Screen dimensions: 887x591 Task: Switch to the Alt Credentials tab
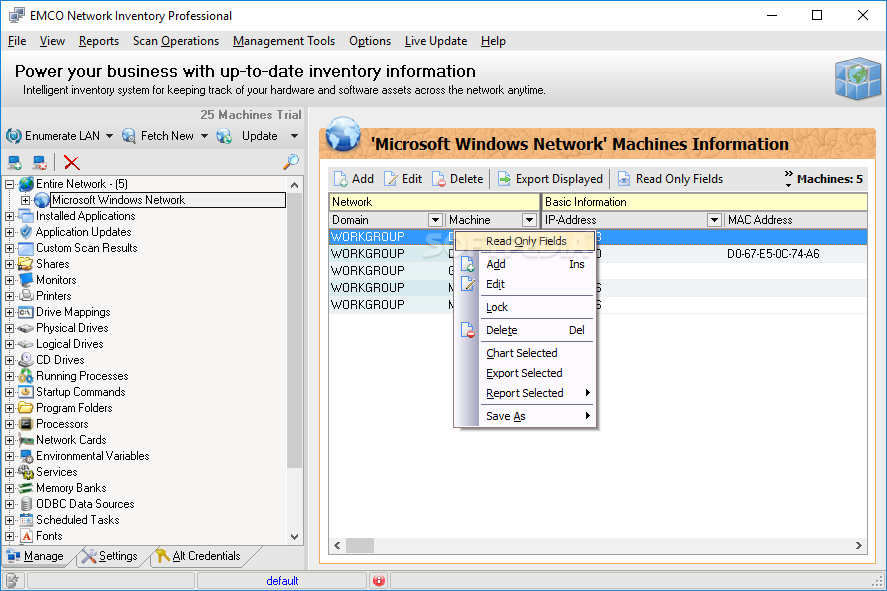(199, 556)
